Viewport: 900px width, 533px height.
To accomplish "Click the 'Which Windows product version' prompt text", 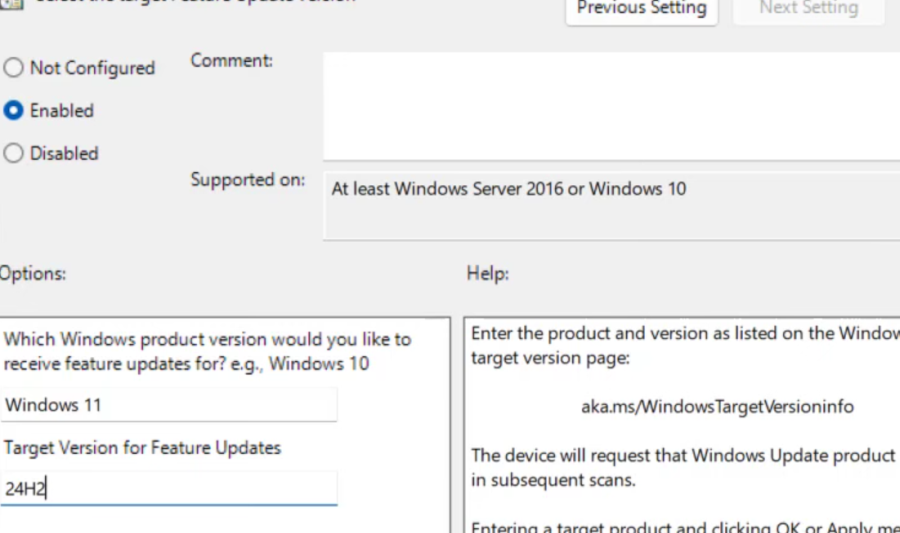I will (207, 351).
